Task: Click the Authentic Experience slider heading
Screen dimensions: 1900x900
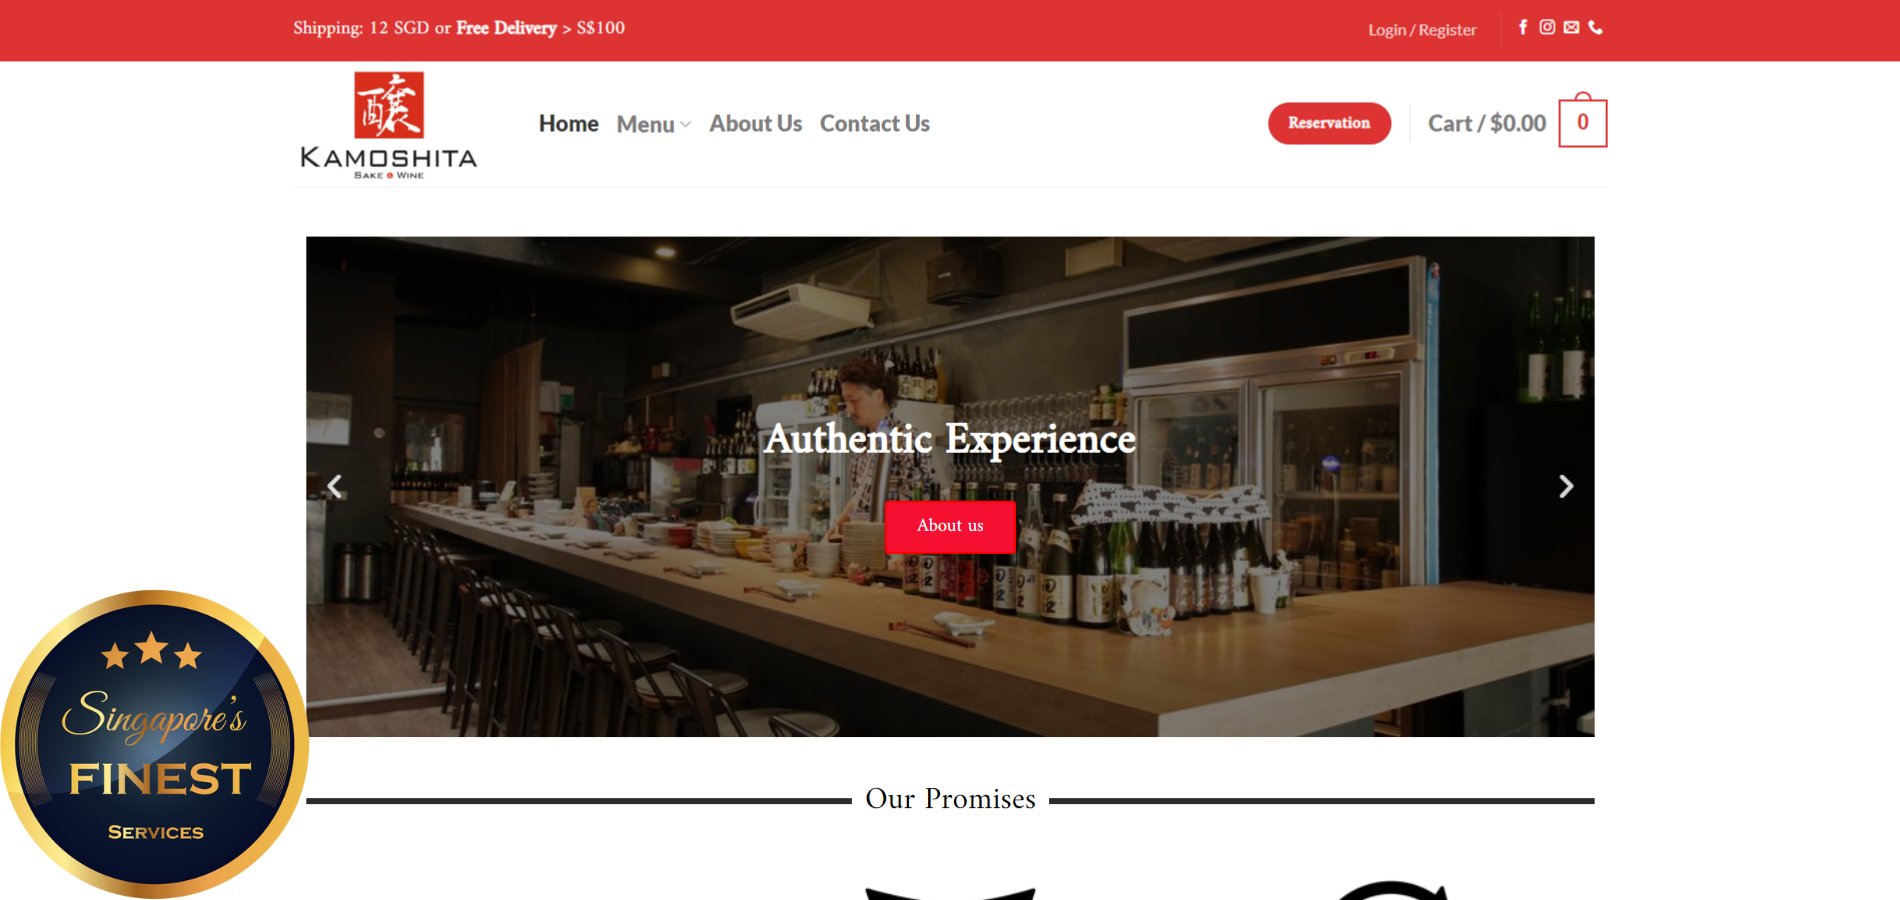Action: (x=950, y=439)
